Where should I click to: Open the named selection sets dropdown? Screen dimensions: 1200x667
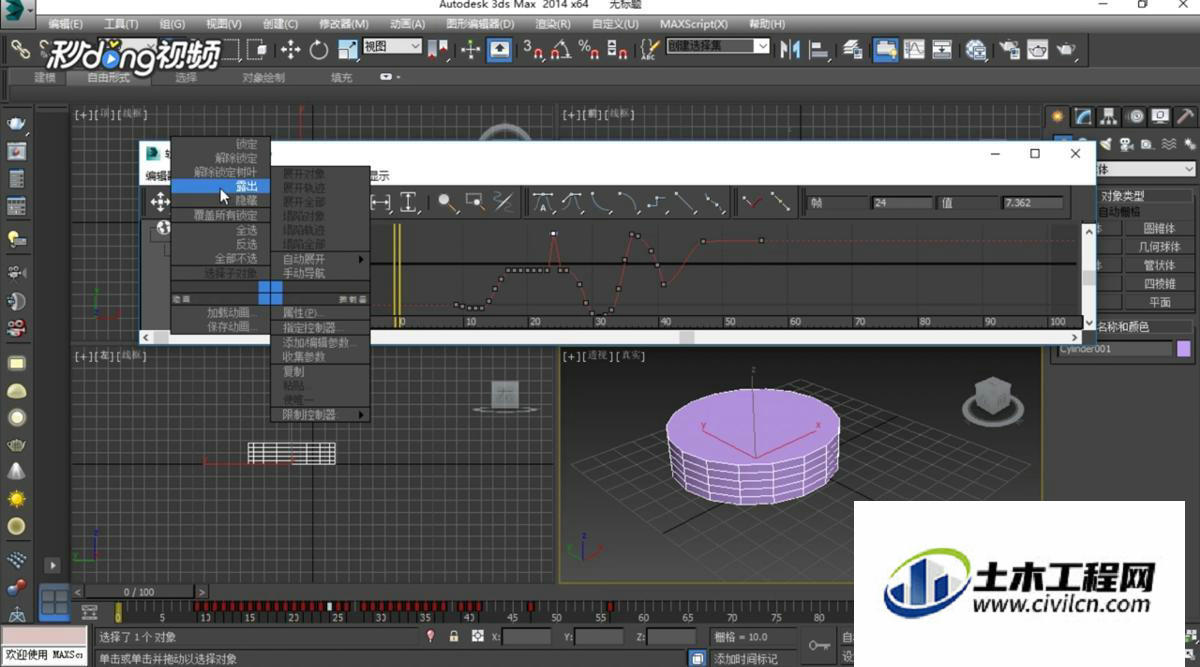tap(718, 46)
